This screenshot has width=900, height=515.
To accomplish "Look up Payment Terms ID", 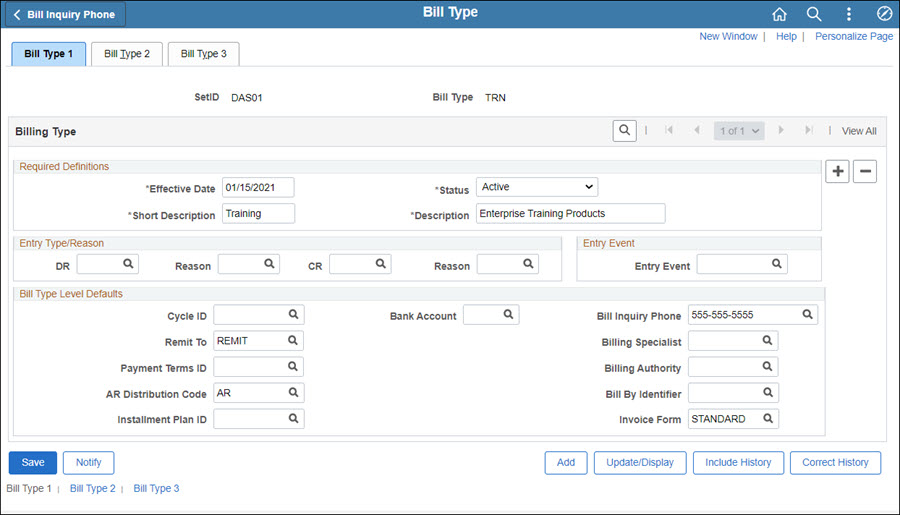I will 293,366.
